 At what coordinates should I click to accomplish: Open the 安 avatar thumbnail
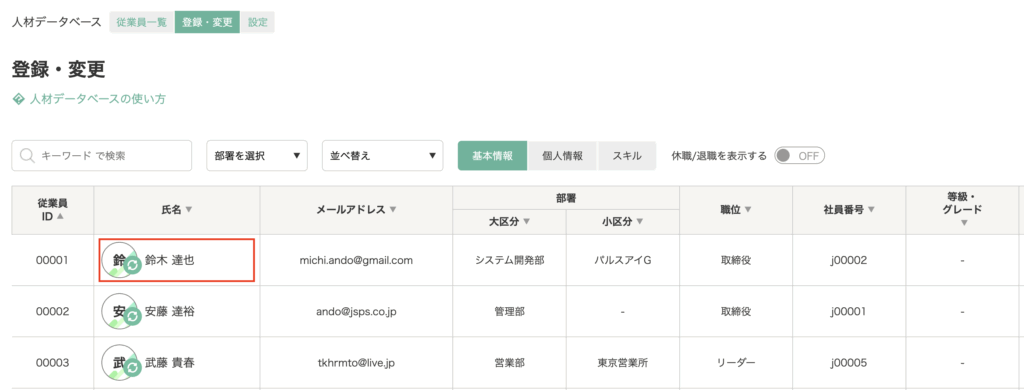119,311
